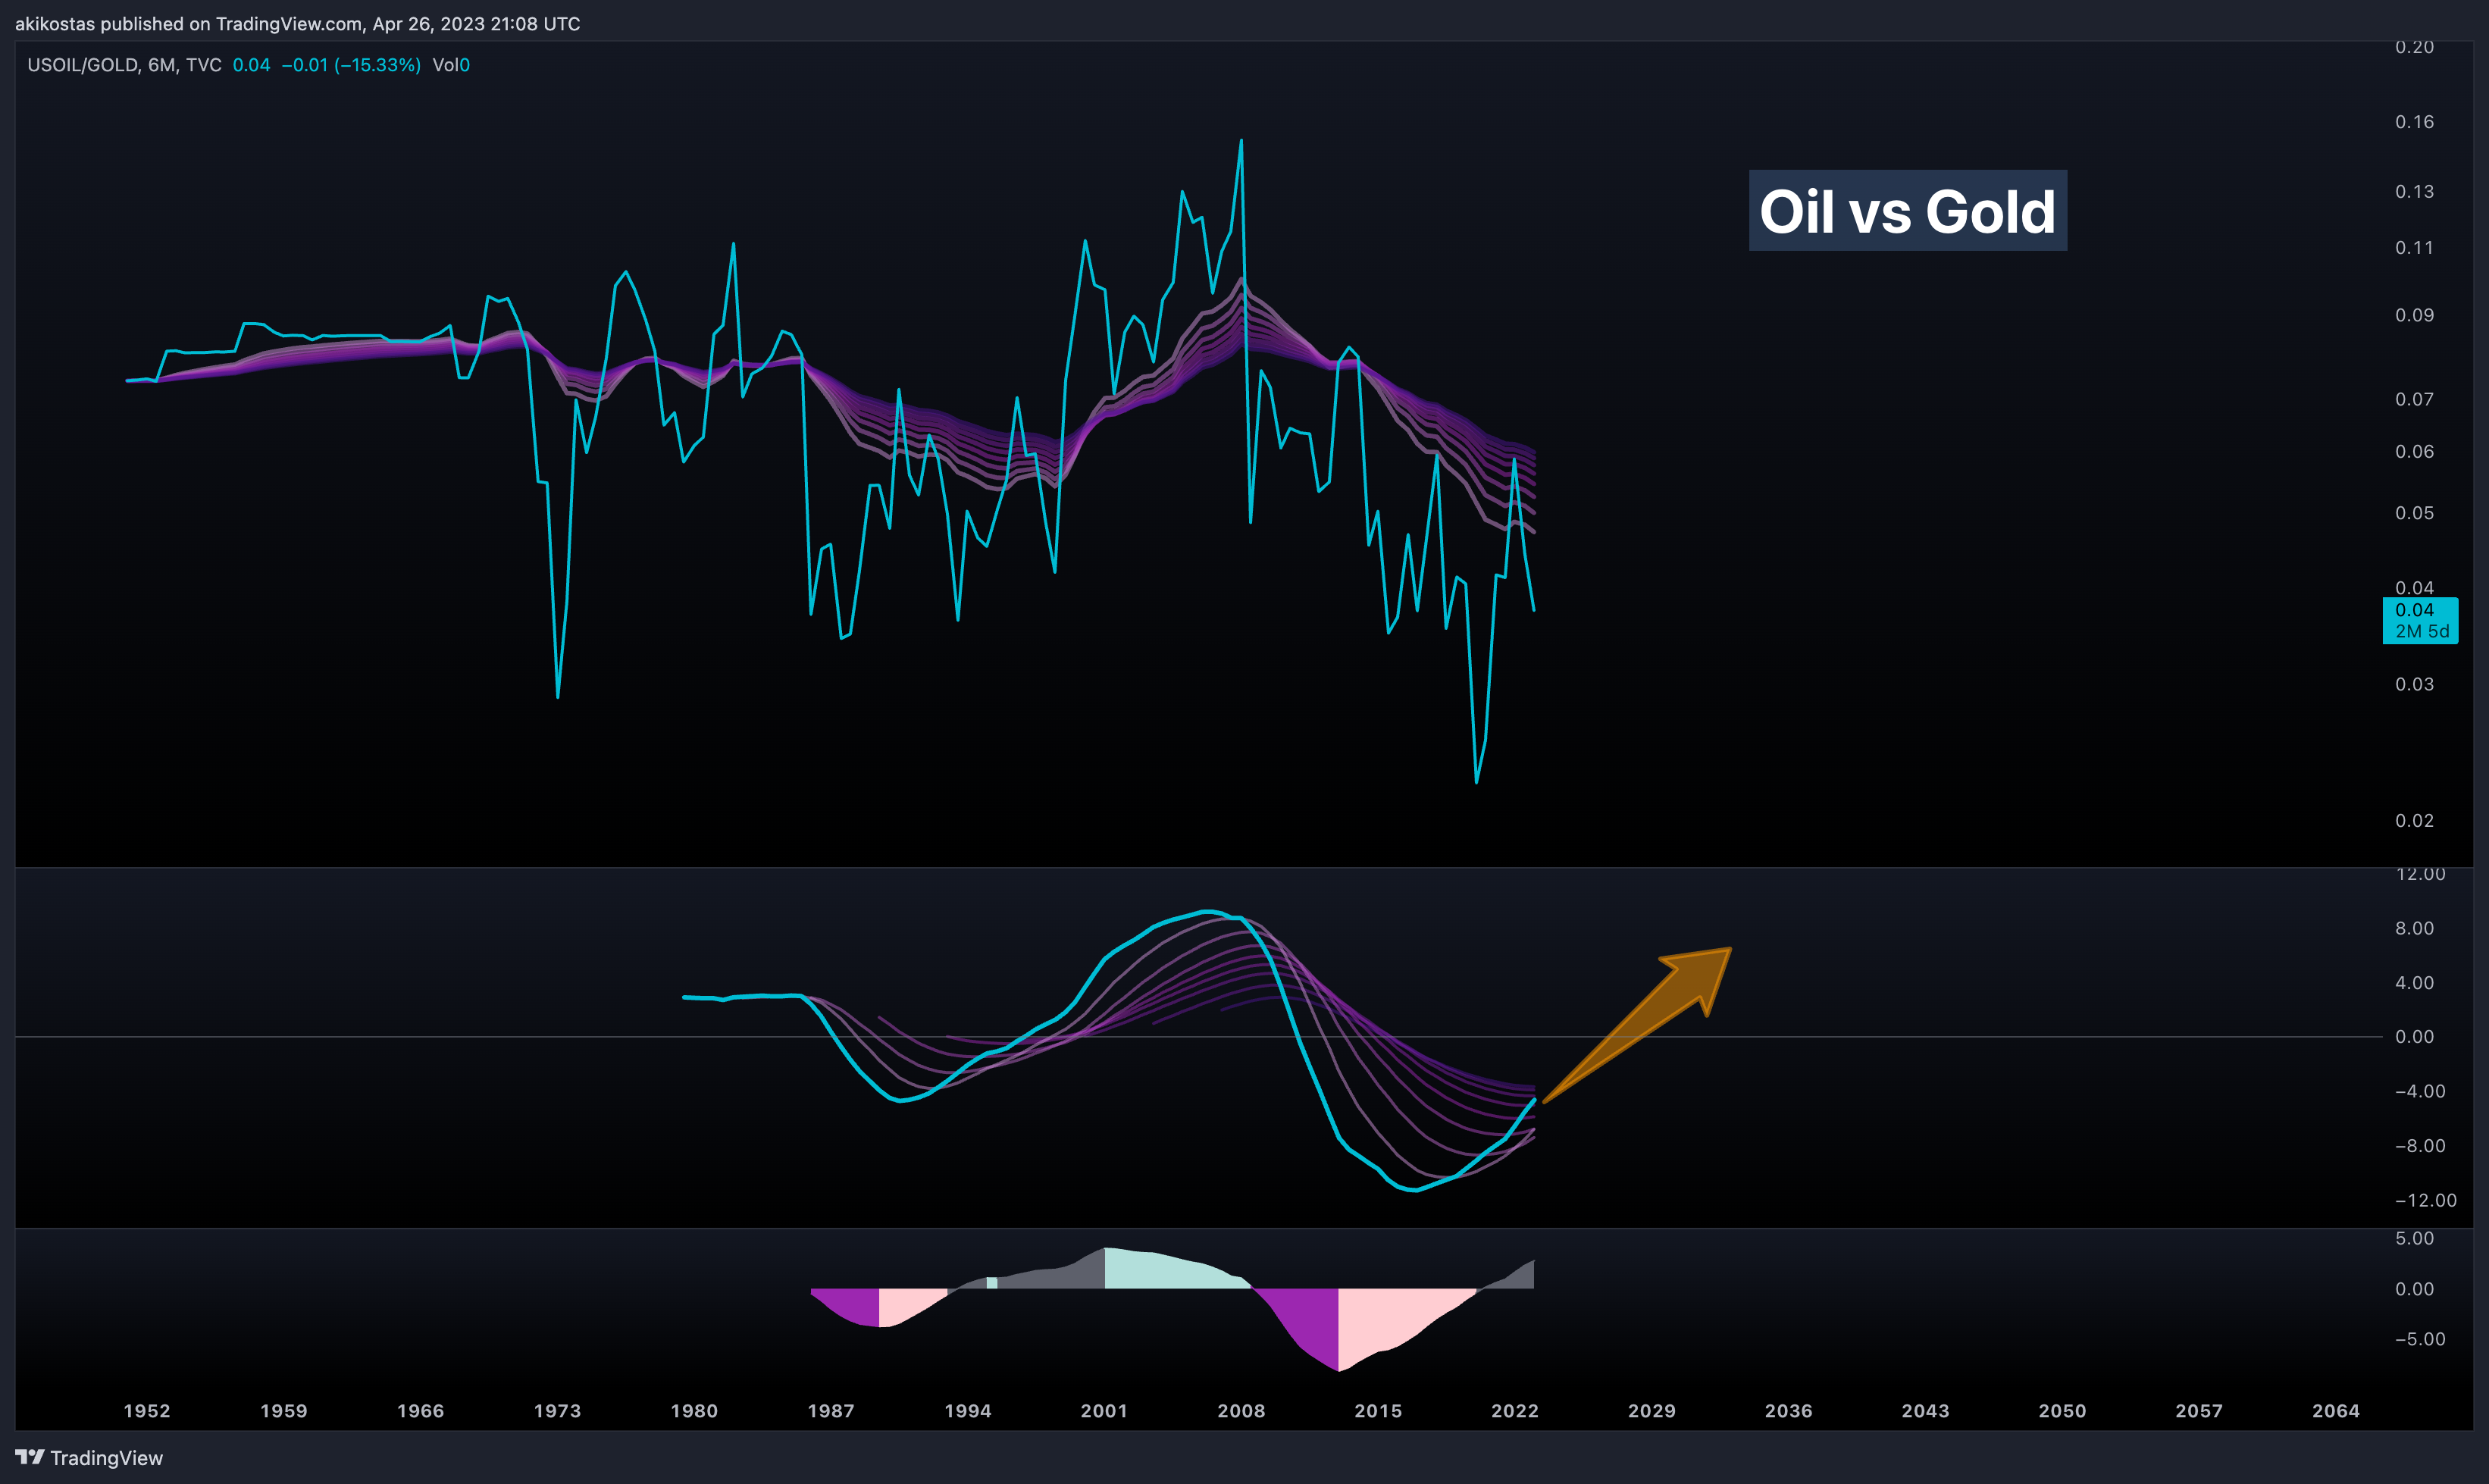This screenshot has width=2489, height=1484.
Task: Click the 2064 date label on time axis
Action: pos(2336,1411)
